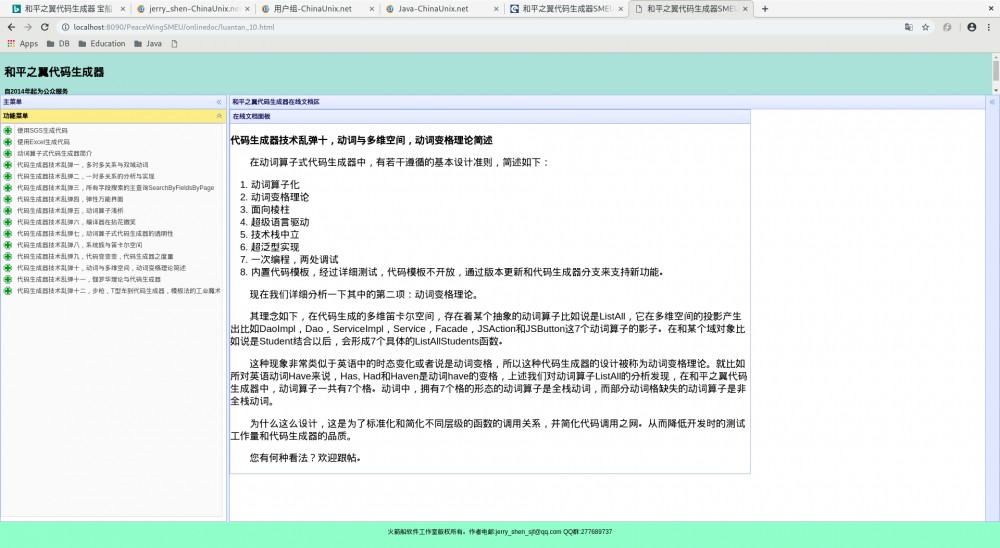Screen dimensions: 1000x548
Task: Click green icon for 乱弹十二 item
Action: click(8, 291)
